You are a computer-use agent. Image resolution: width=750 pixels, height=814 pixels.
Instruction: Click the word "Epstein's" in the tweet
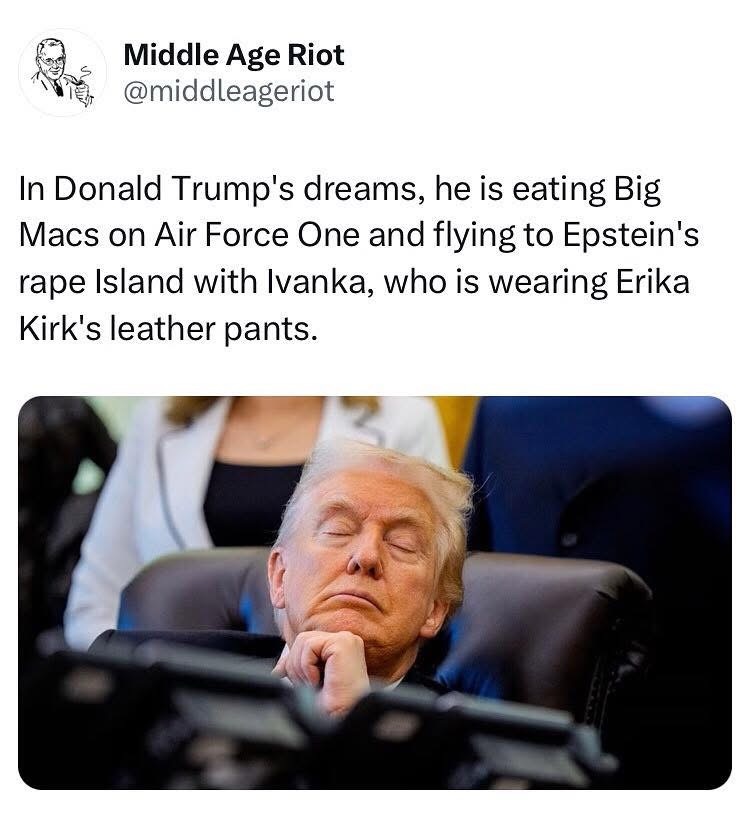631,236
